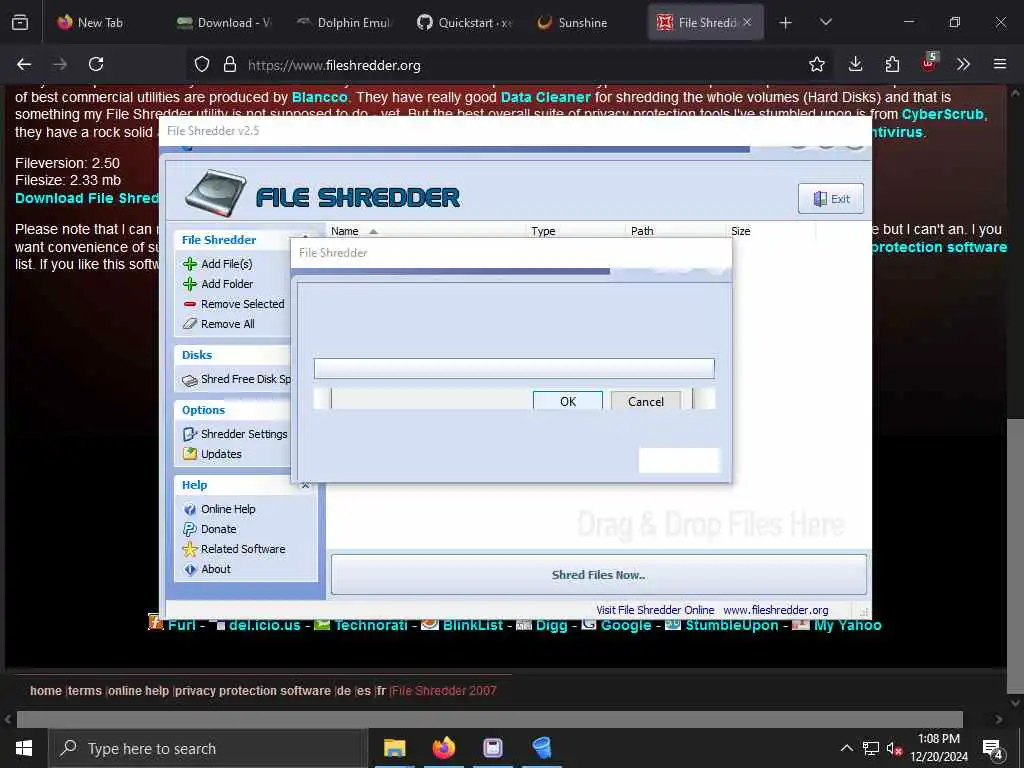Open the notification center icon
This screenshot has height=768, width=1024.
point(992,750)
